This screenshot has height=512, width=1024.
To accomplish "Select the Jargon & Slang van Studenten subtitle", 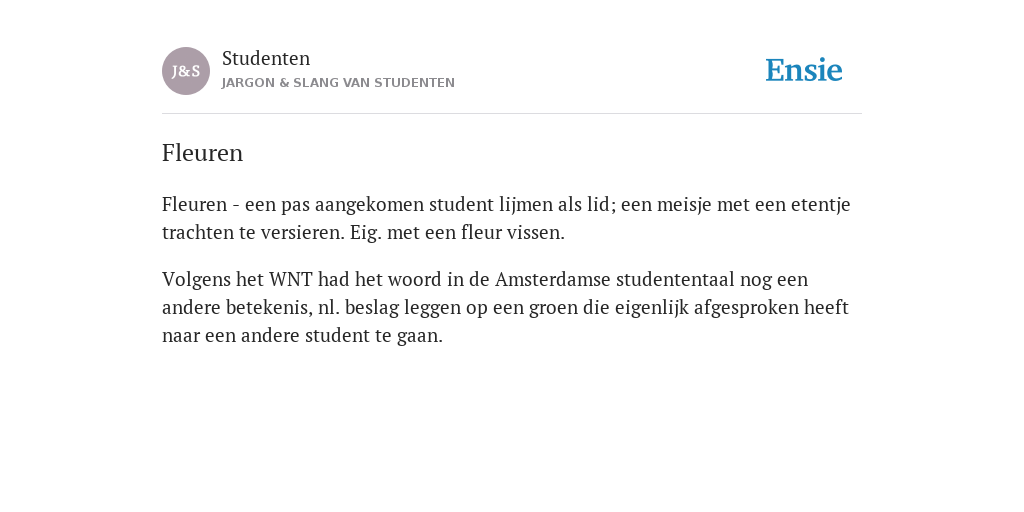I will (x=338, y=83).
